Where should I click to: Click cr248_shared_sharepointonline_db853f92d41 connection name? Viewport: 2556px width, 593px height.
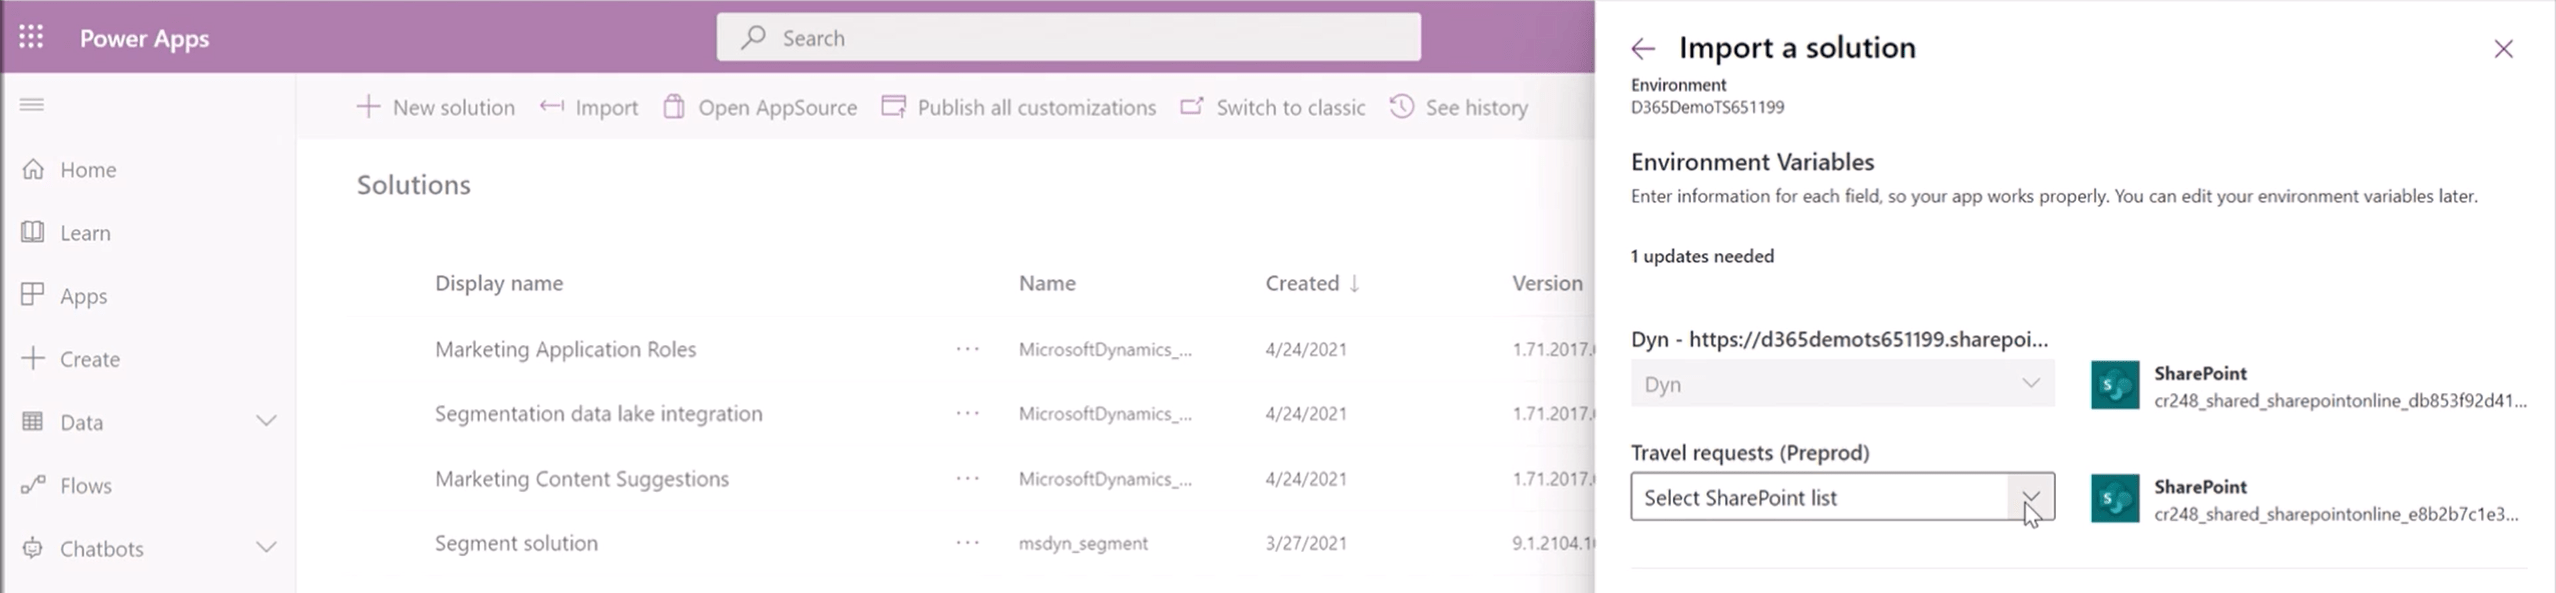point(2340,400)
